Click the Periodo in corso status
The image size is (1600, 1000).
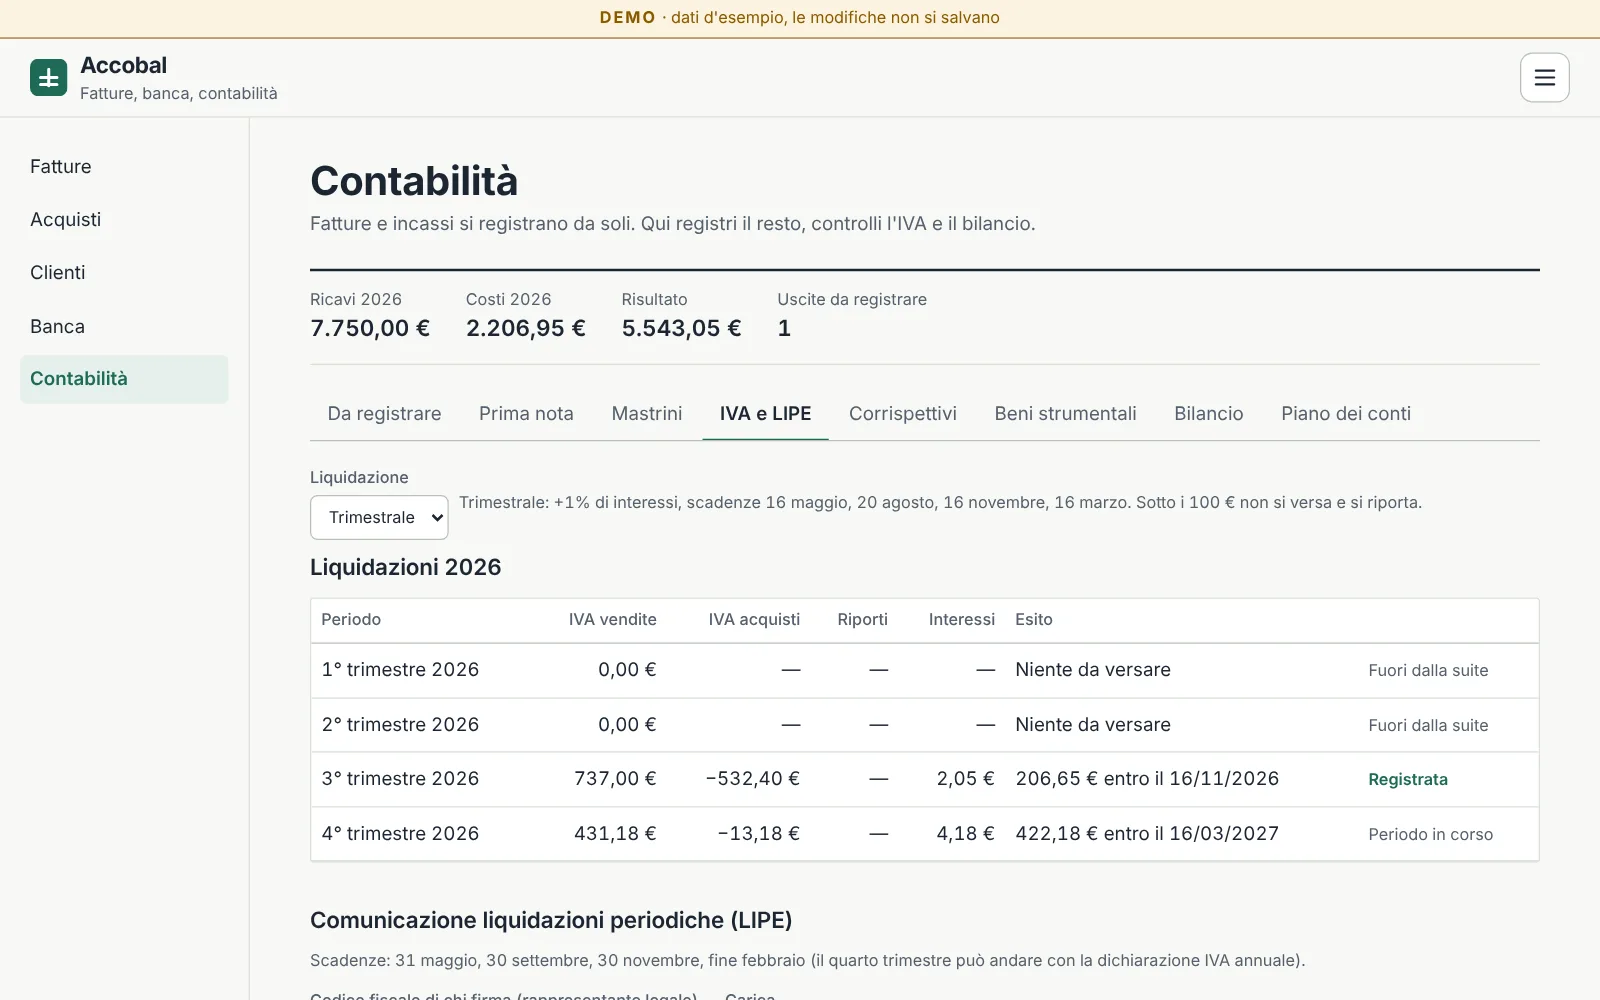[x=1430, y=834]
